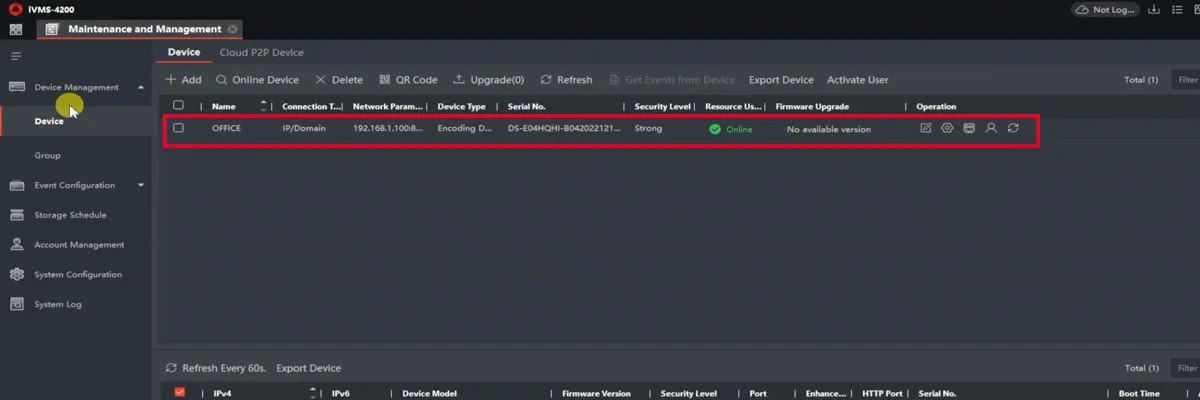
Task: Select Device in the sidebar
Action: tap(49, 121)
